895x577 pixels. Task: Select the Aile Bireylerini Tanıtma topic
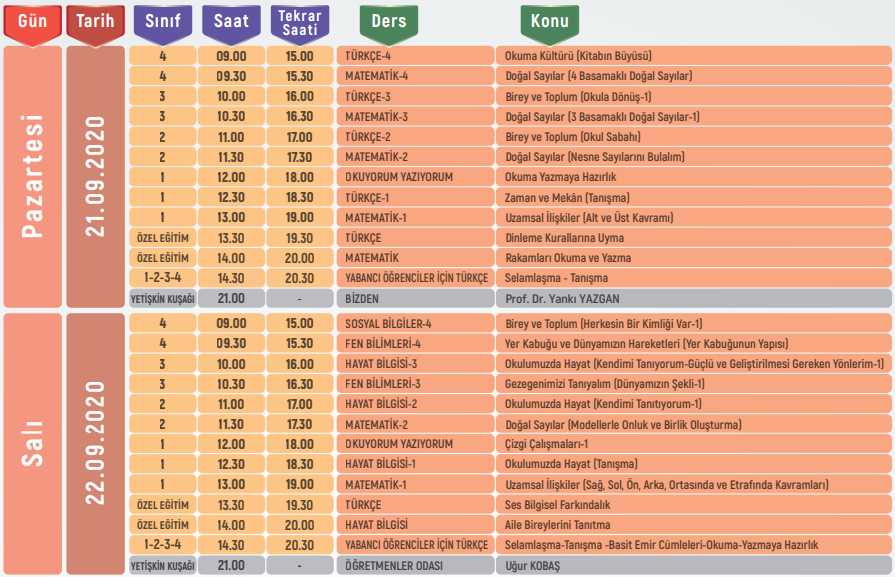tap(693, 525)
